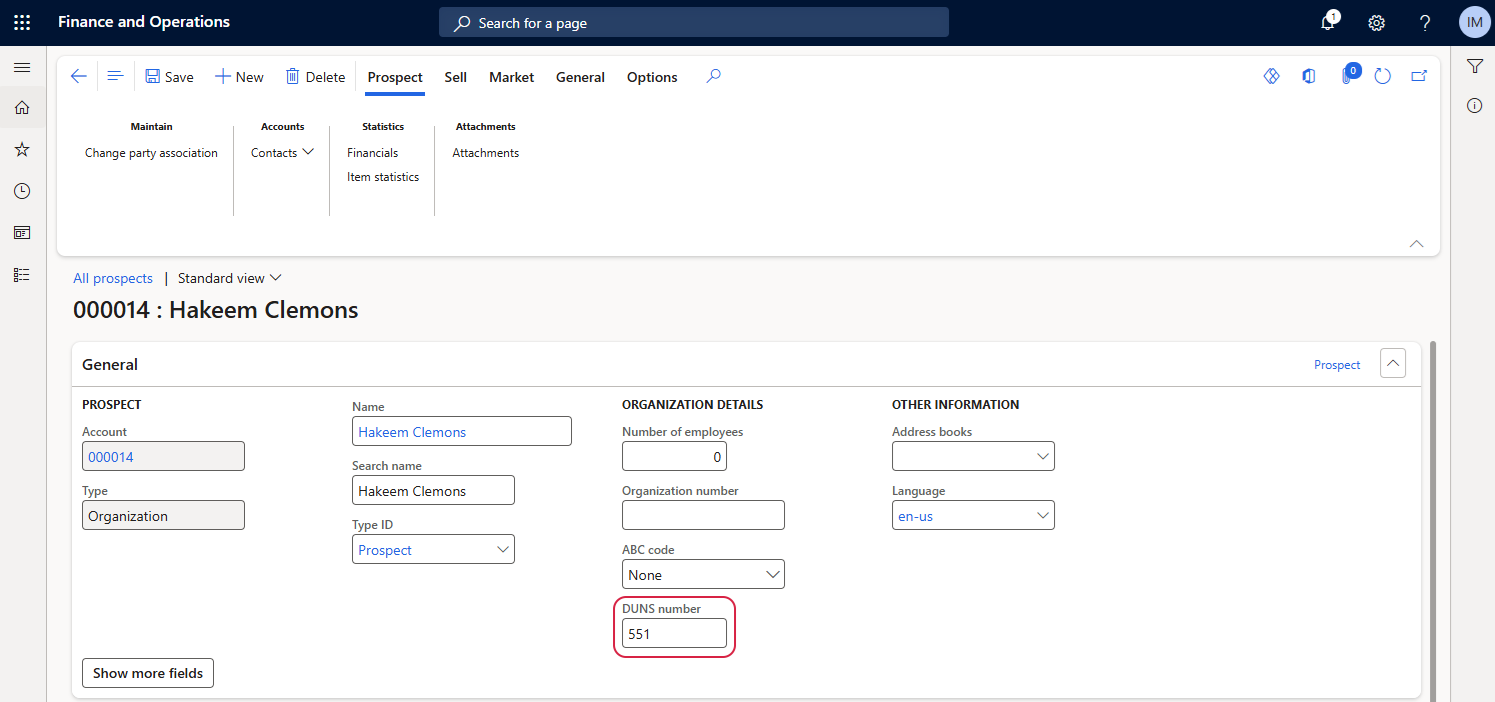Viewport: 1495px width, 702px height.
Task: Click the notifications bell icon
Action: click(1328, 22)
